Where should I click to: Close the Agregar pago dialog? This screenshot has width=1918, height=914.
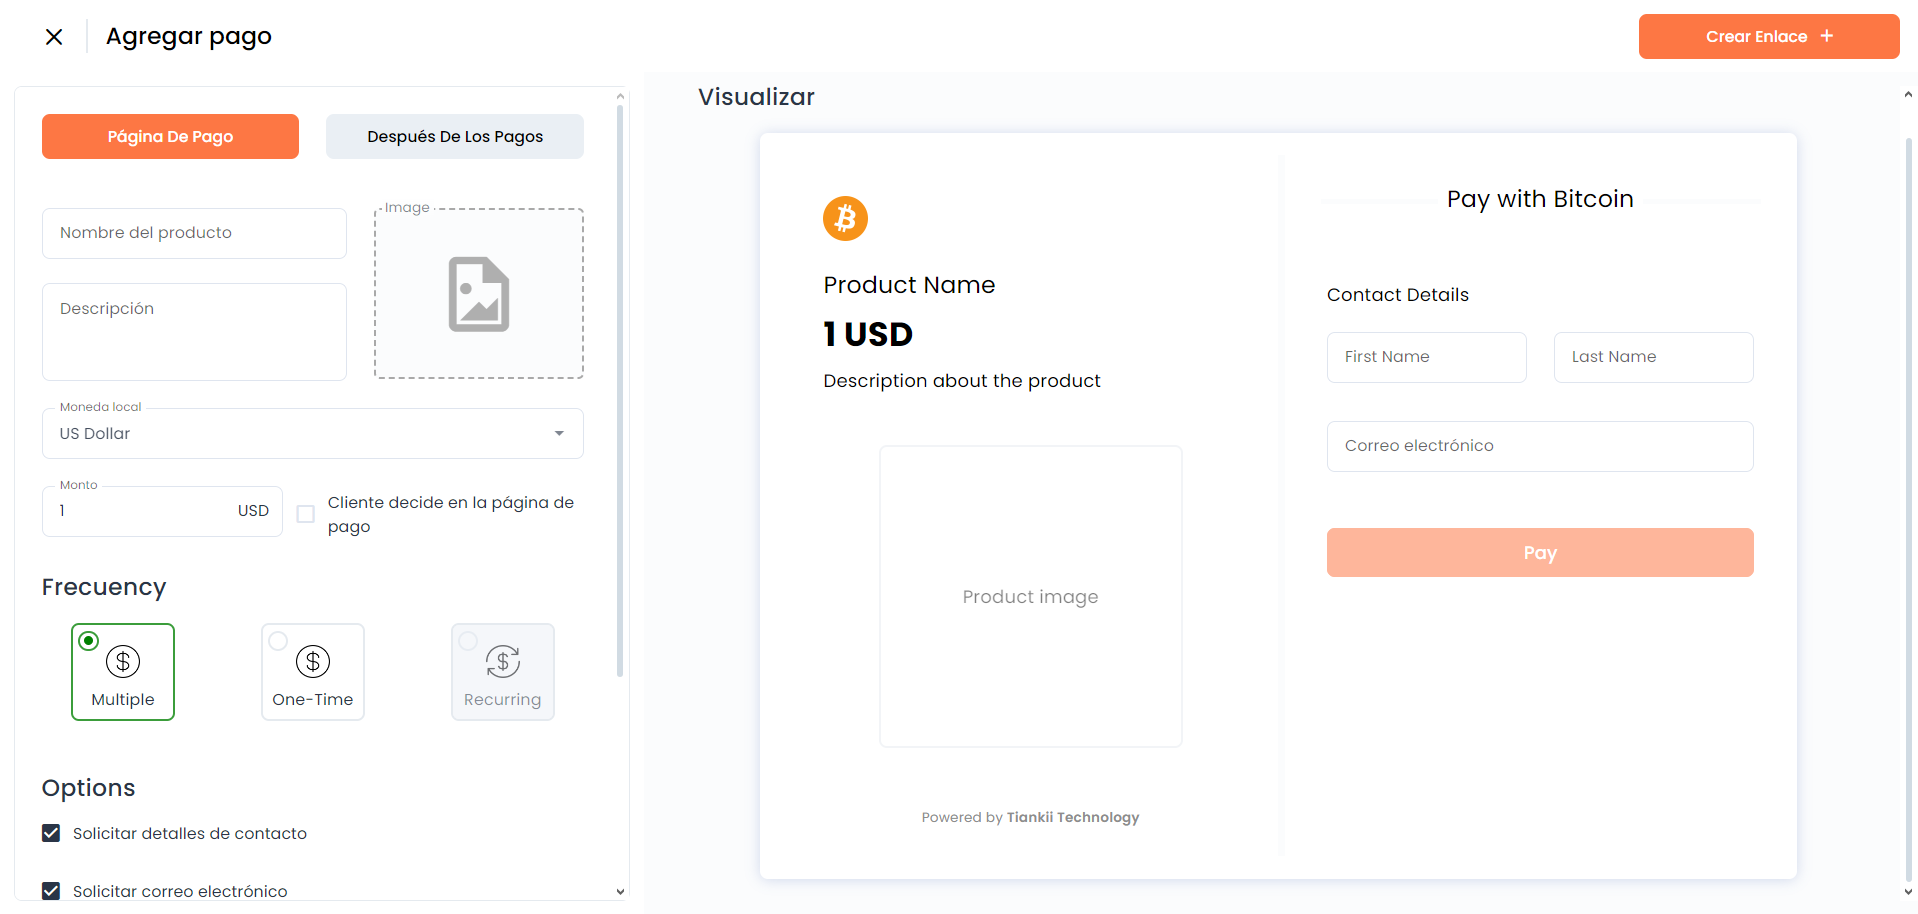click(54, 37)
